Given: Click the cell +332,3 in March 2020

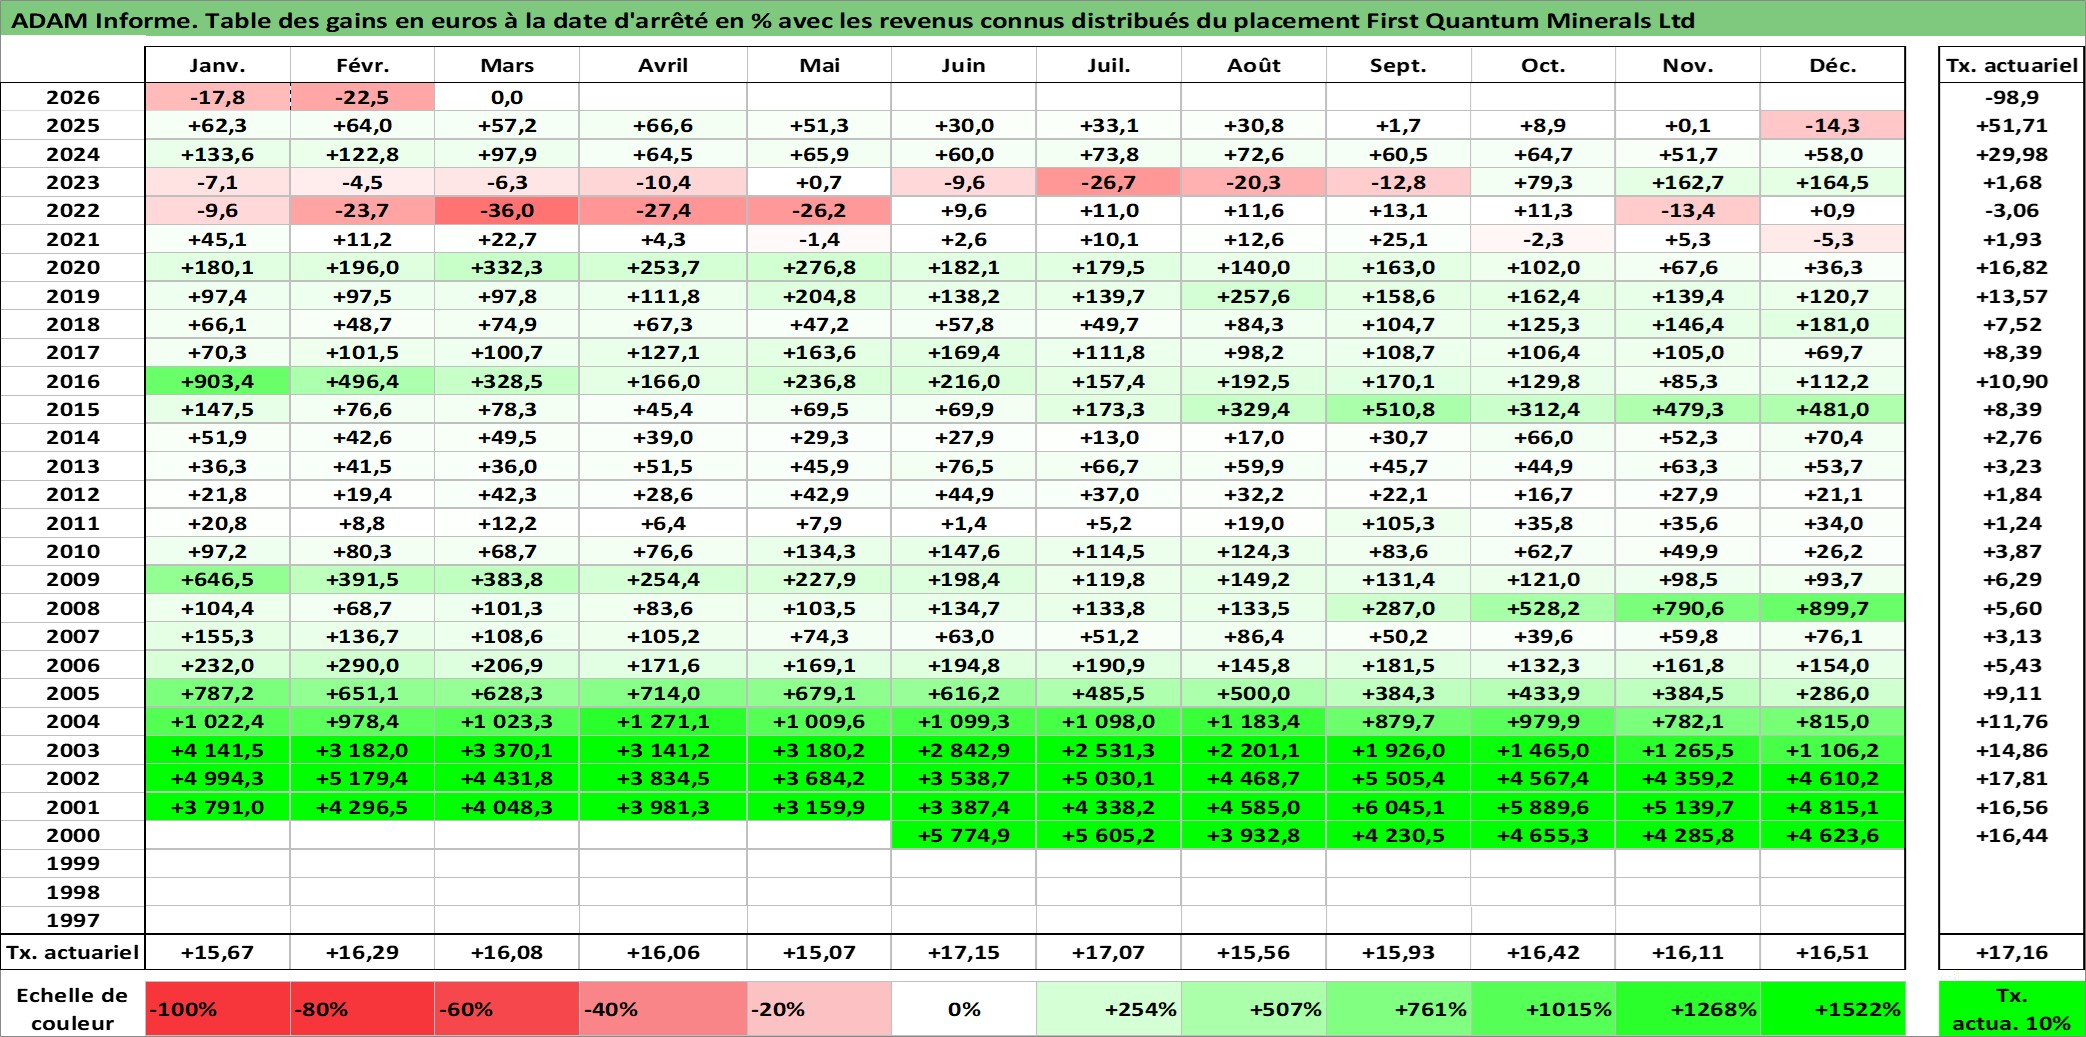Looking at the screenshot, I should pos(507,267).
